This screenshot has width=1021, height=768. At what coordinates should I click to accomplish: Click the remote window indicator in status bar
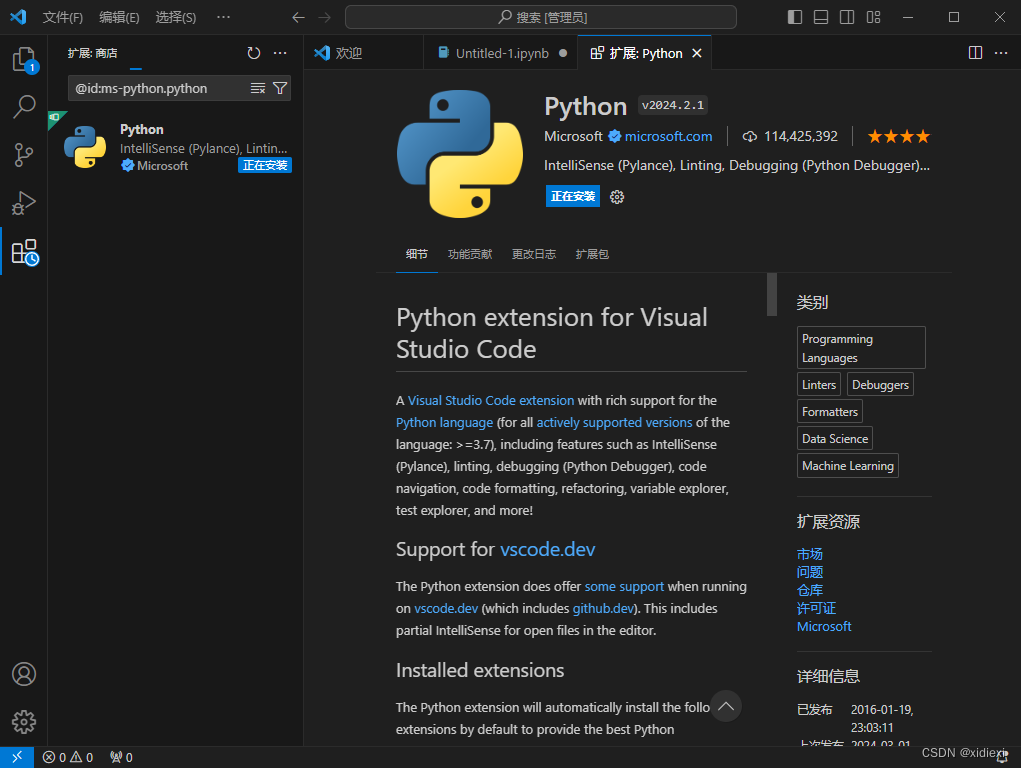pos(17,757)
